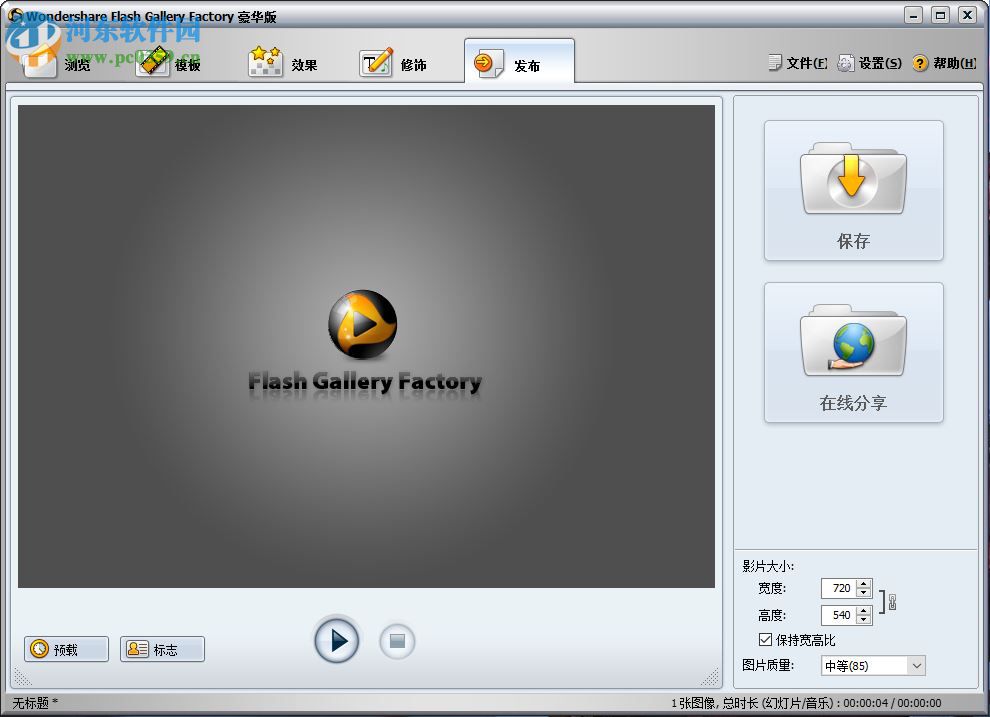Open the 文件 file menu
990x717 pixels.
[800, 62]
